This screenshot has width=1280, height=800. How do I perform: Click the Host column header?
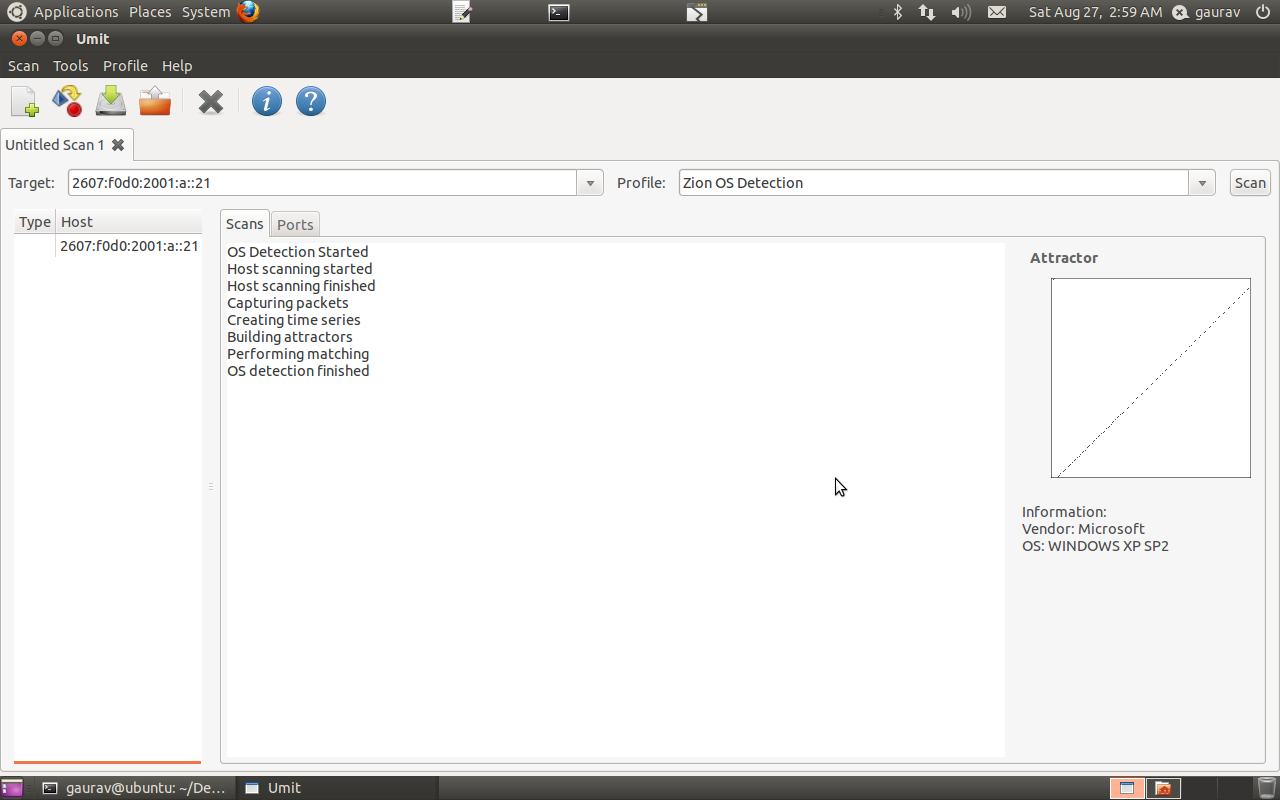point(129,222)
